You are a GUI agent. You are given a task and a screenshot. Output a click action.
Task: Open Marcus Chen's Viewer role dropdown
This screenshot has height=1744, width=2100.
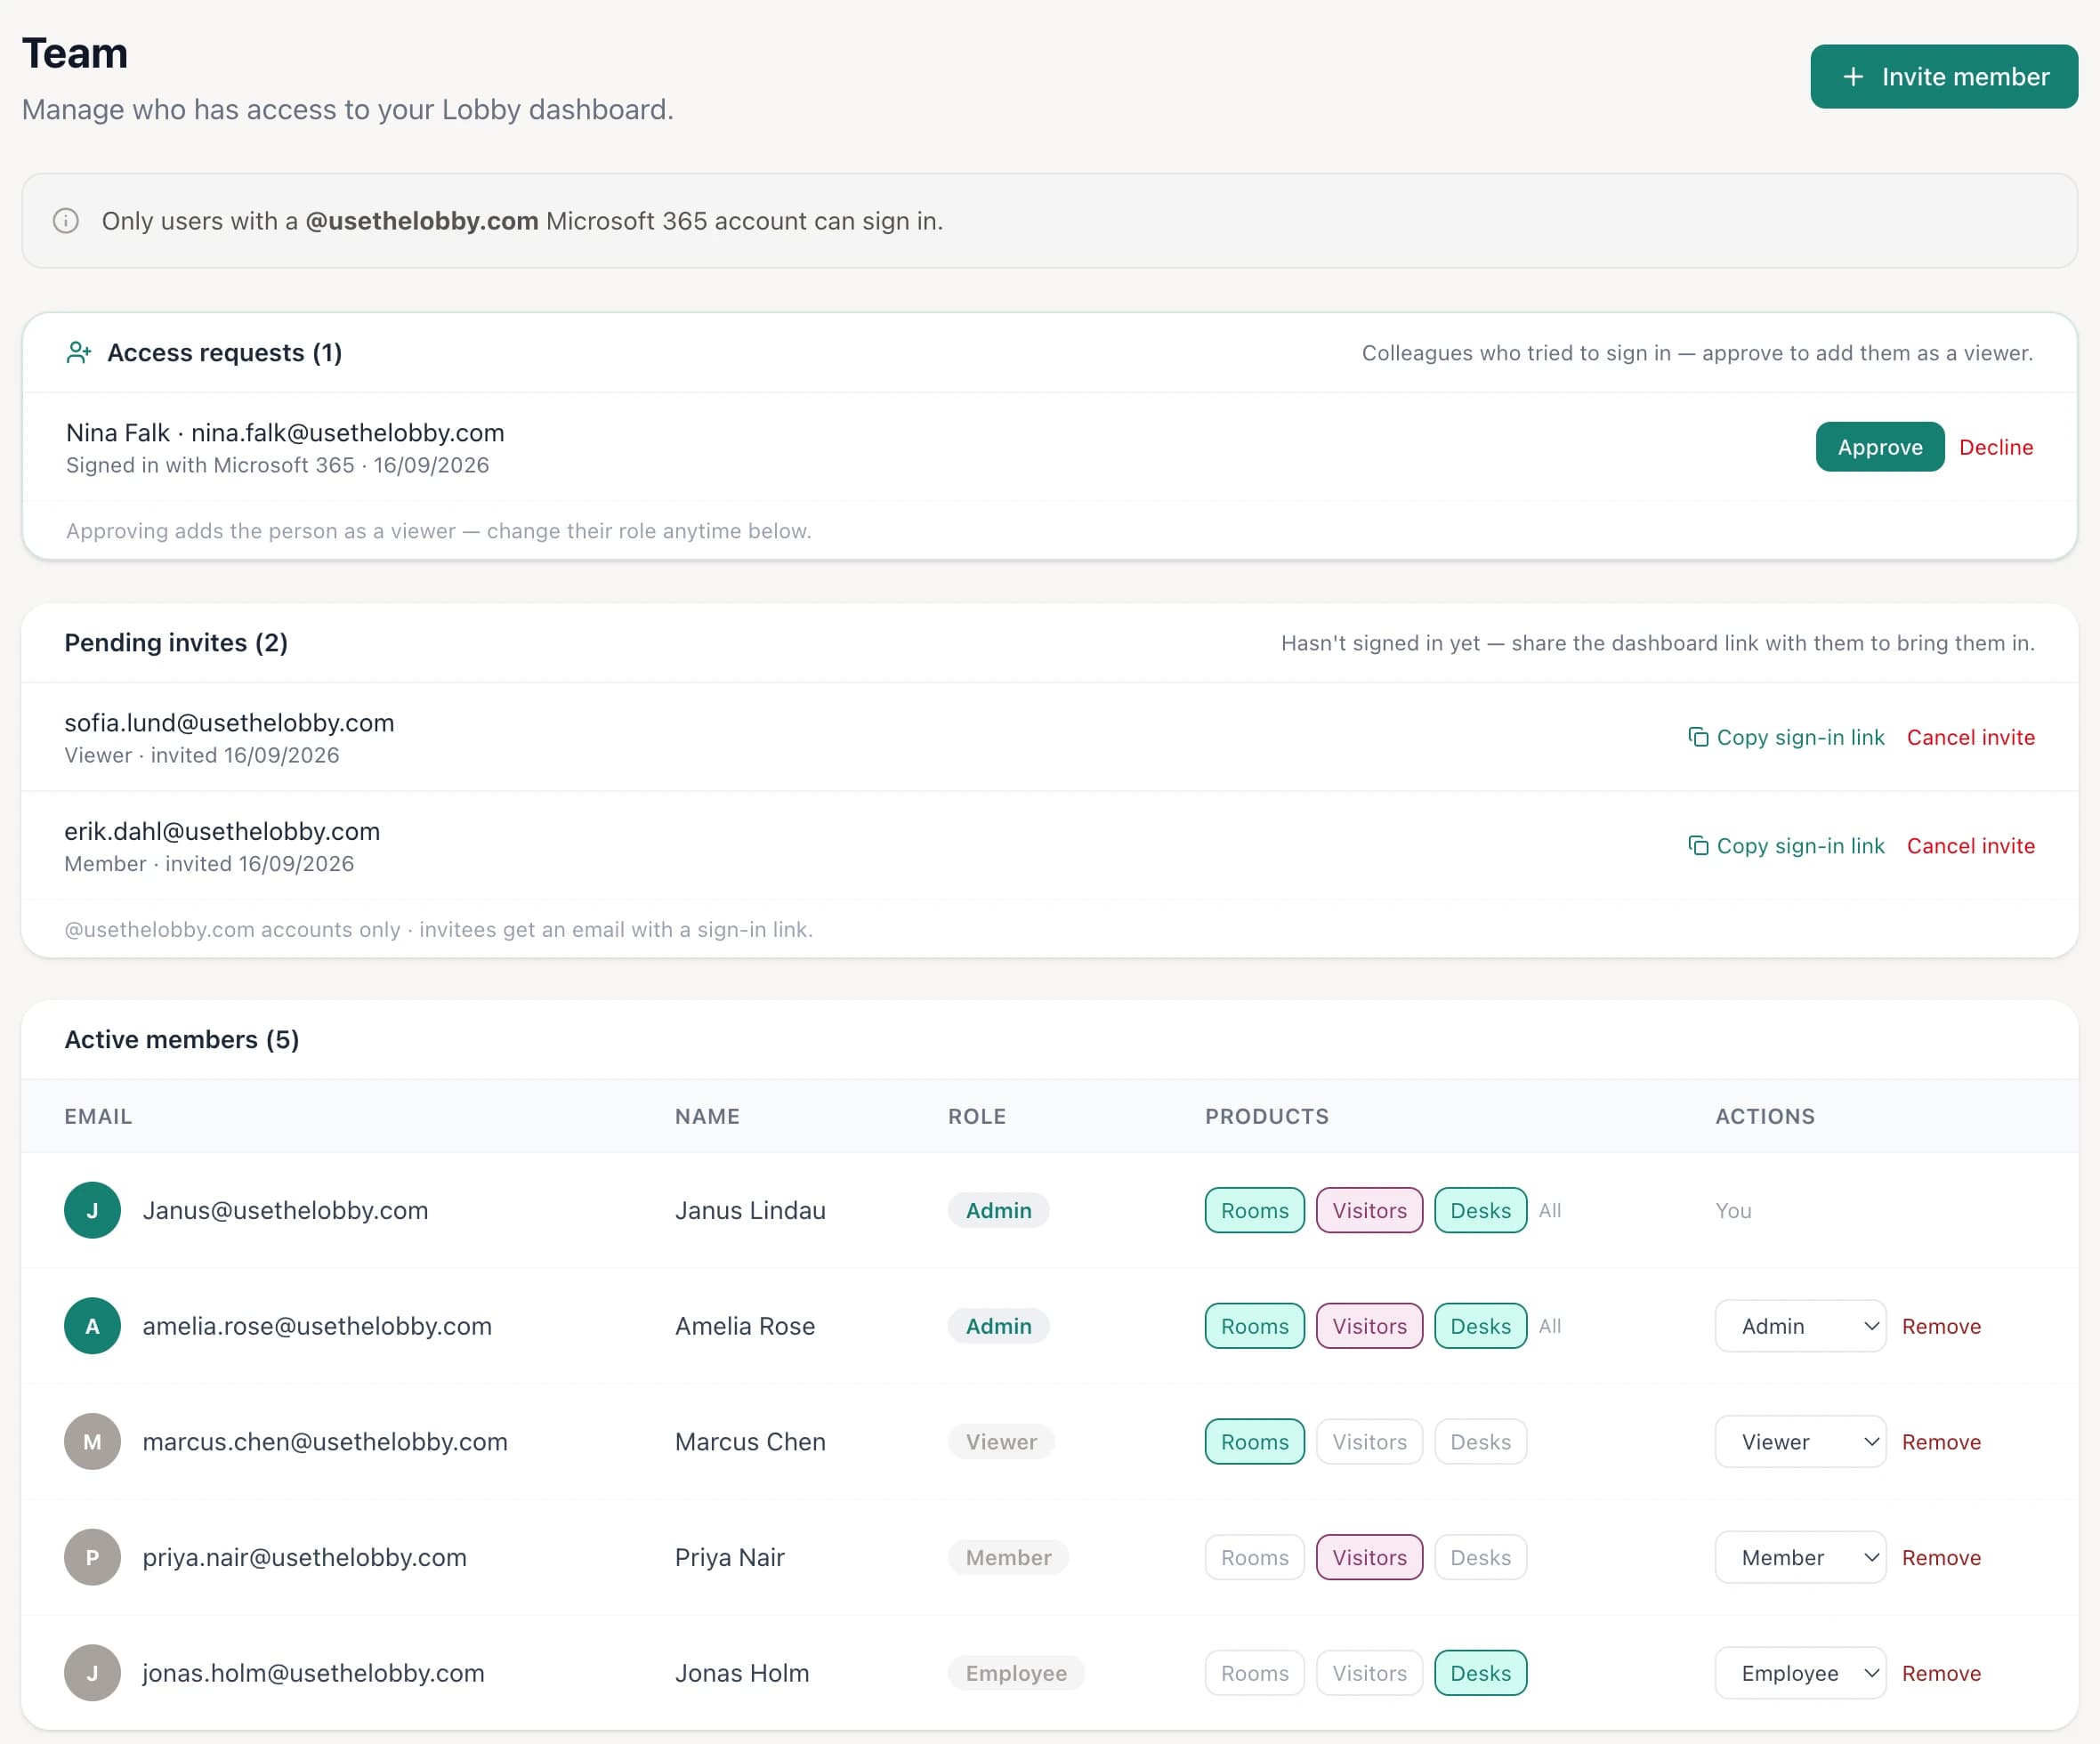pyautogui.click(x=1800, y=1441)
